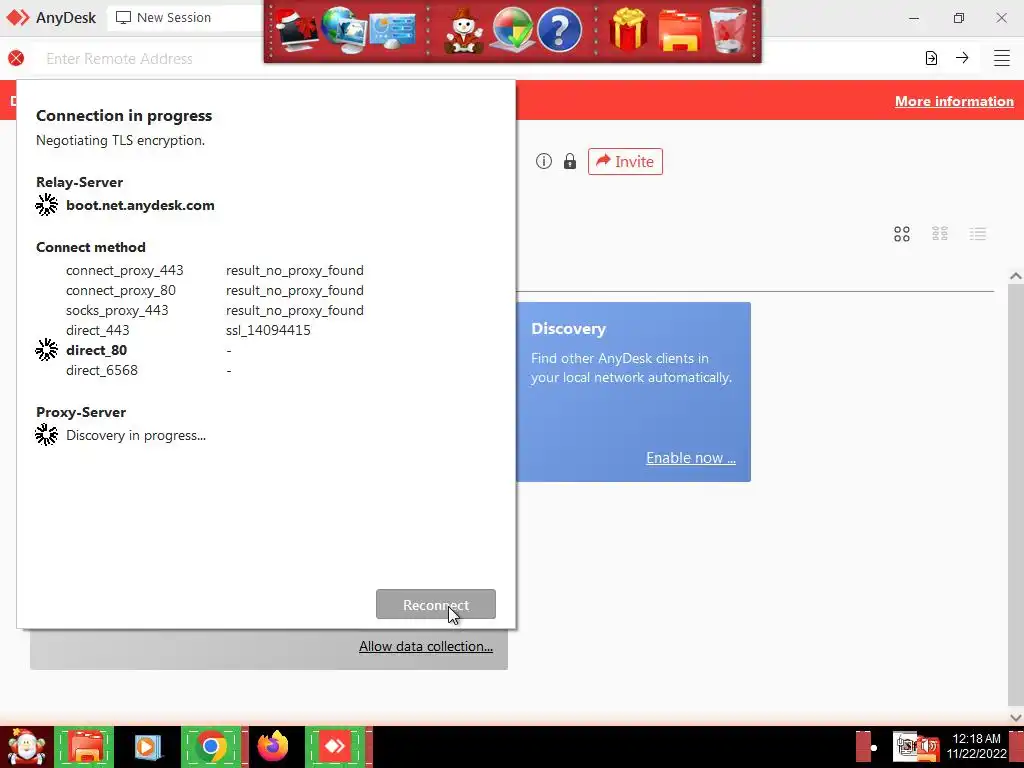Click the snowman icon in dock

[464, 31]
